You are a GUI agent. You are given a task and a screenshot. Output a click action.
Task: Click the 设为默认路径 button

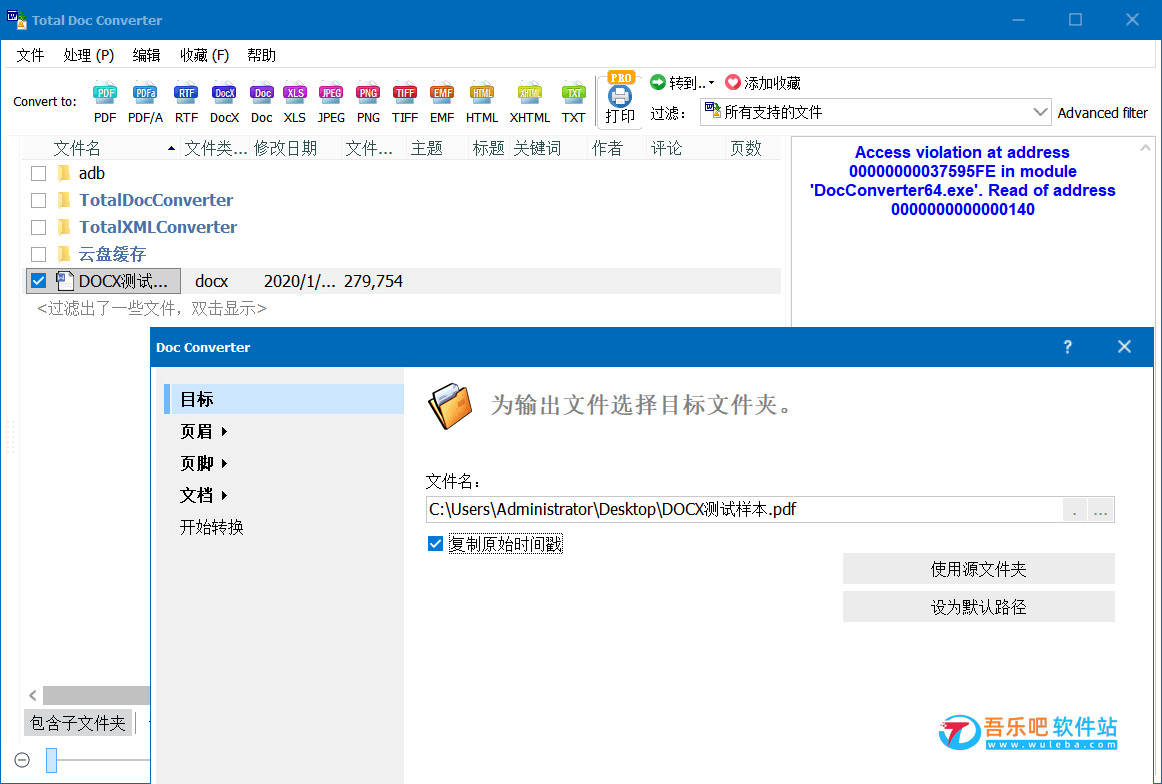pyautogui.click(x=978, y=607)
